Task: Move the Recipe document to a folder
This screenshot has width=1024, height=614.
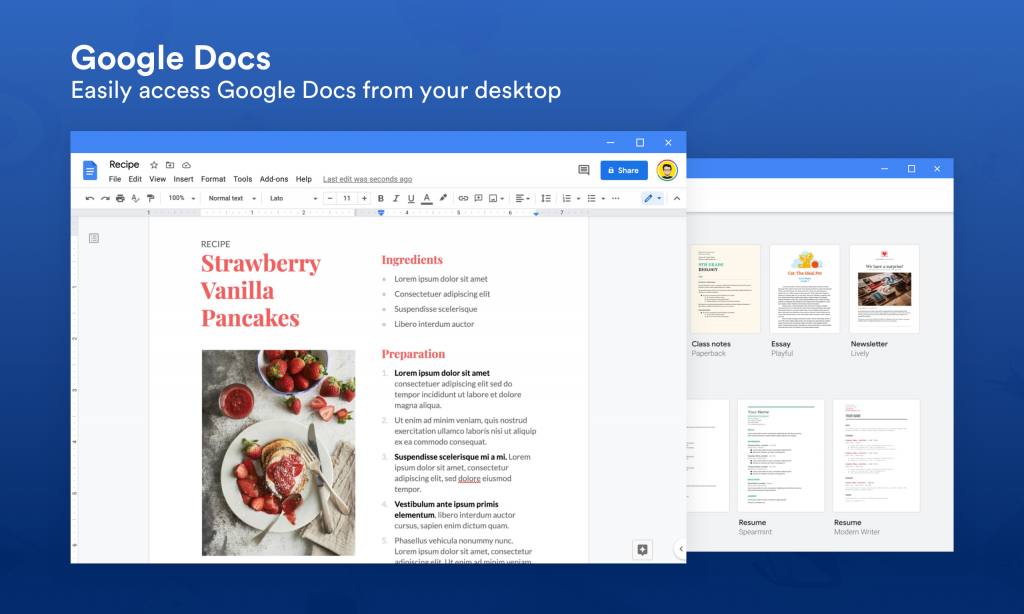Action: (170, 165)
